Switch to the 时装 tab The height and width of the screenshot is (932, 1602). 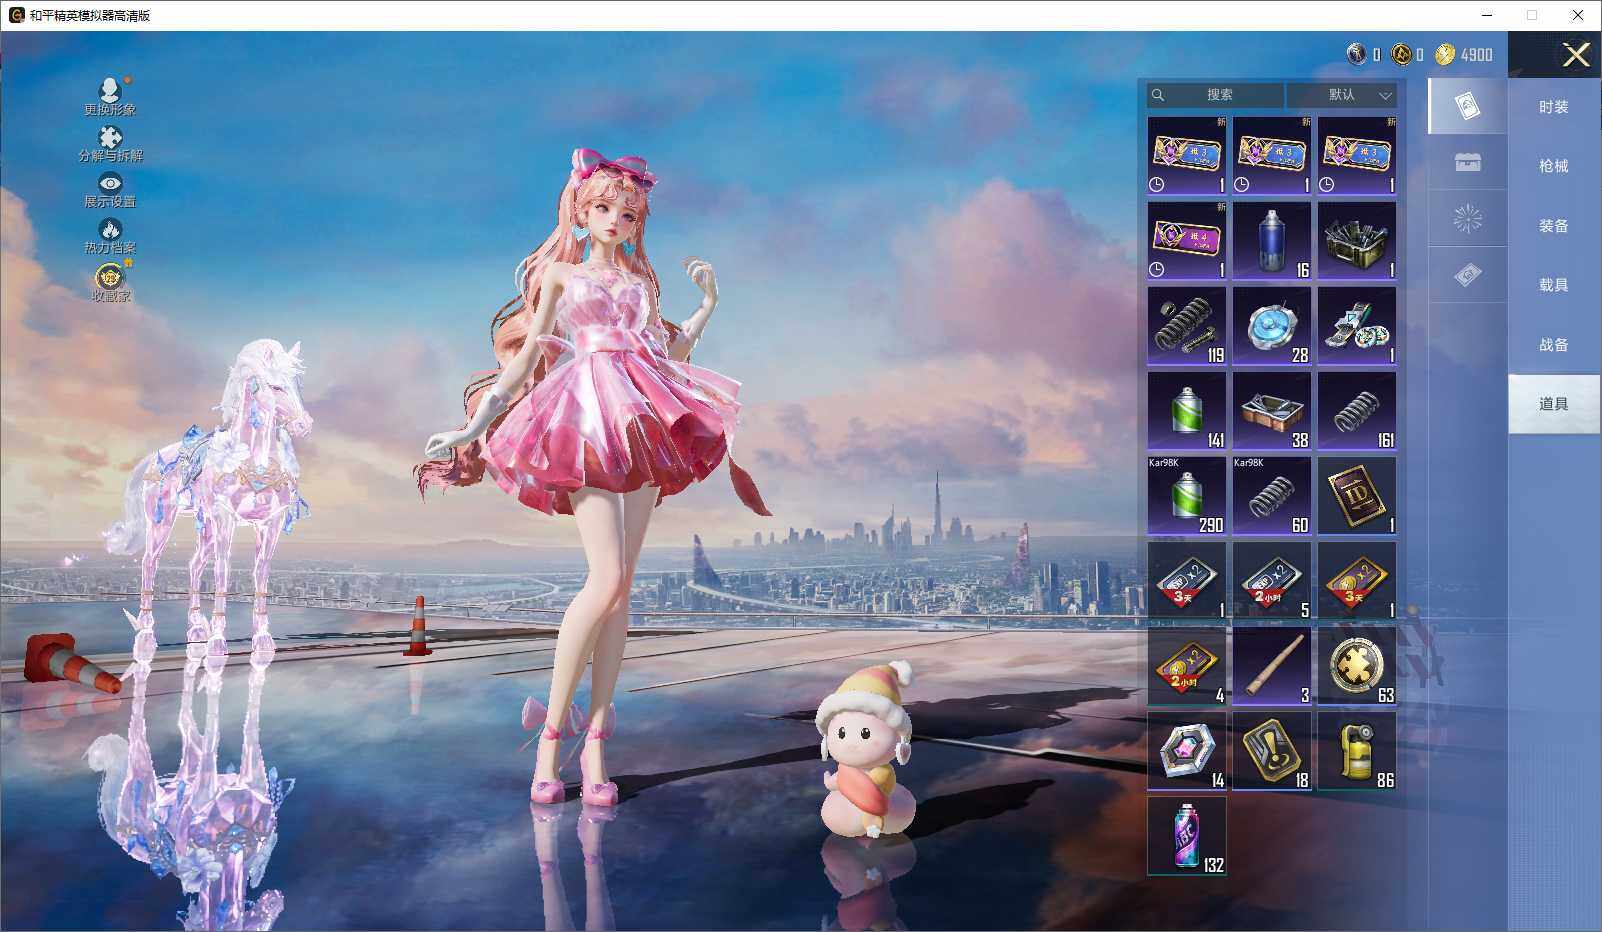pos(1554,107)
